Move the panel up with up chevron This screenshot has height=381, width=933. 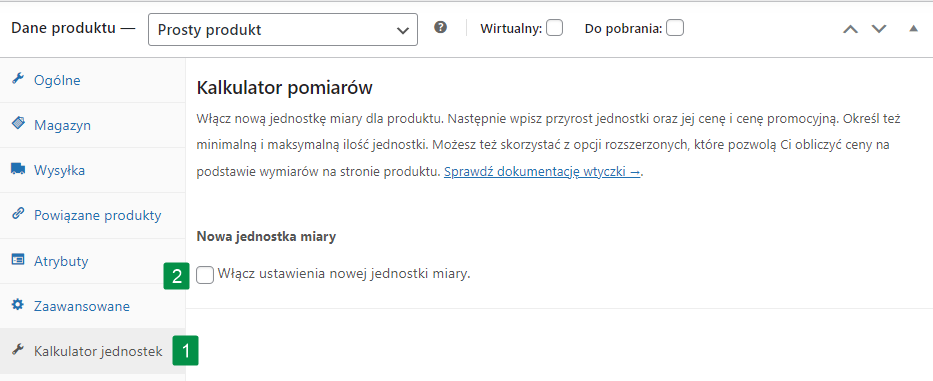coord(850,29)
